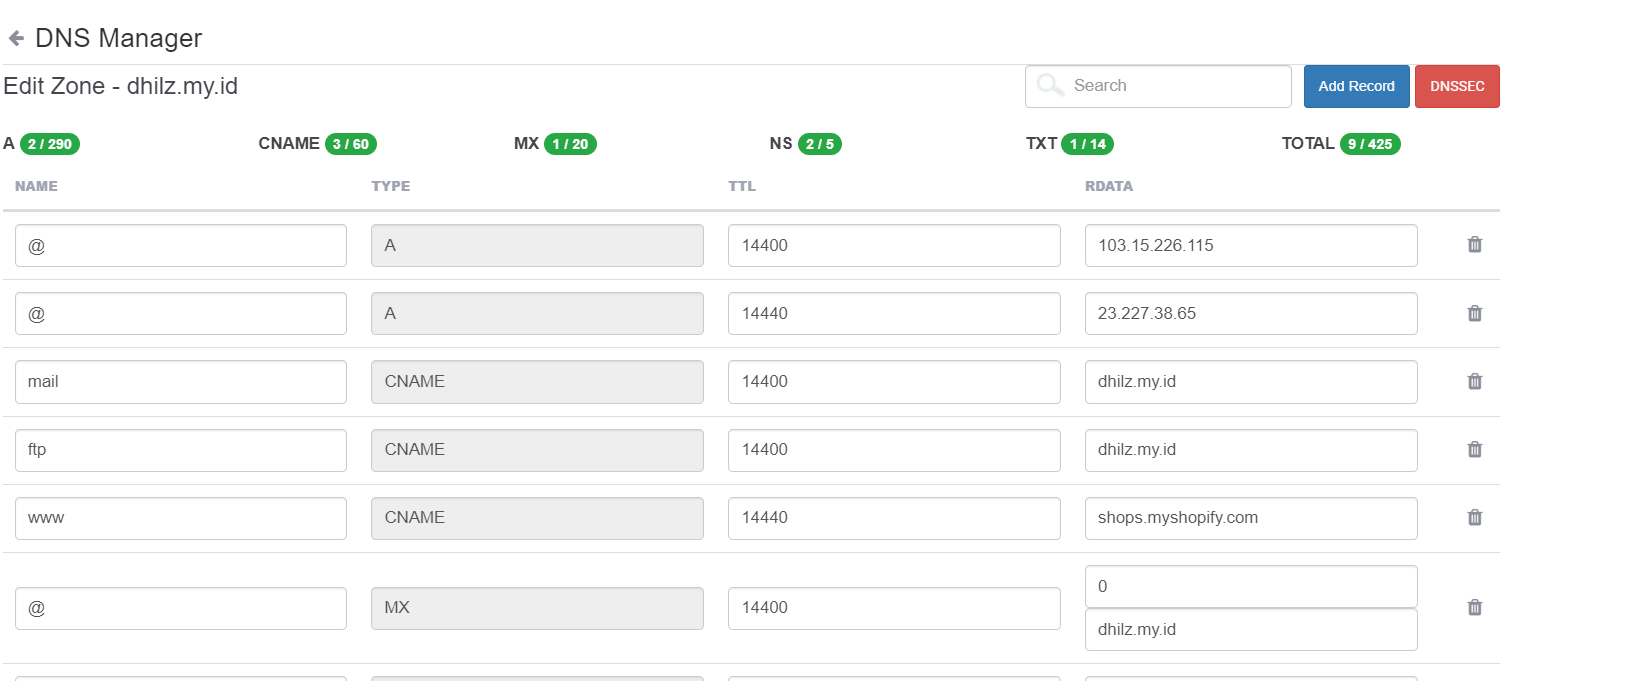
Task: Filter by CNAME records badge 3 / 60
Action: tap(351, 144)
